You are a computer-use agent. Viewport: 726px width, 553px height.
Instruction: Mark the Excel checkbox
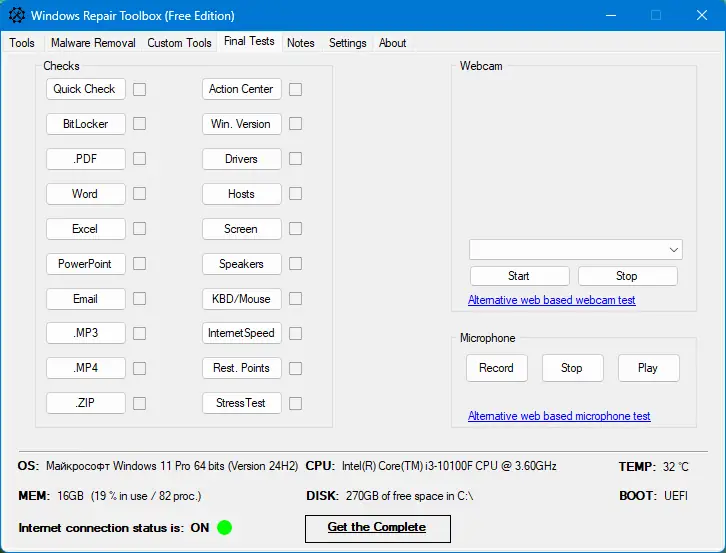(x=139, y=229)
